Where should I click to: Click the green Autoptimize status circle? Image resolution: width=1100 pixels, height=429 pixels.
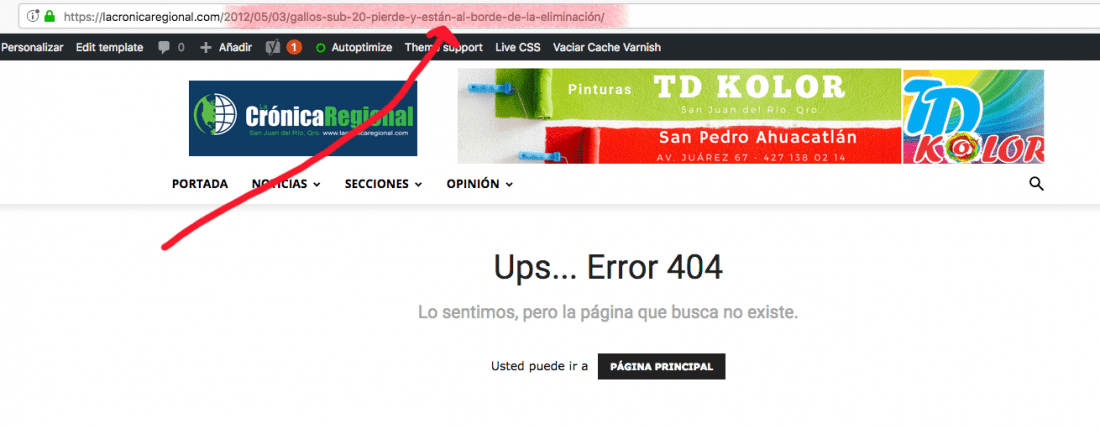point(321,48)
